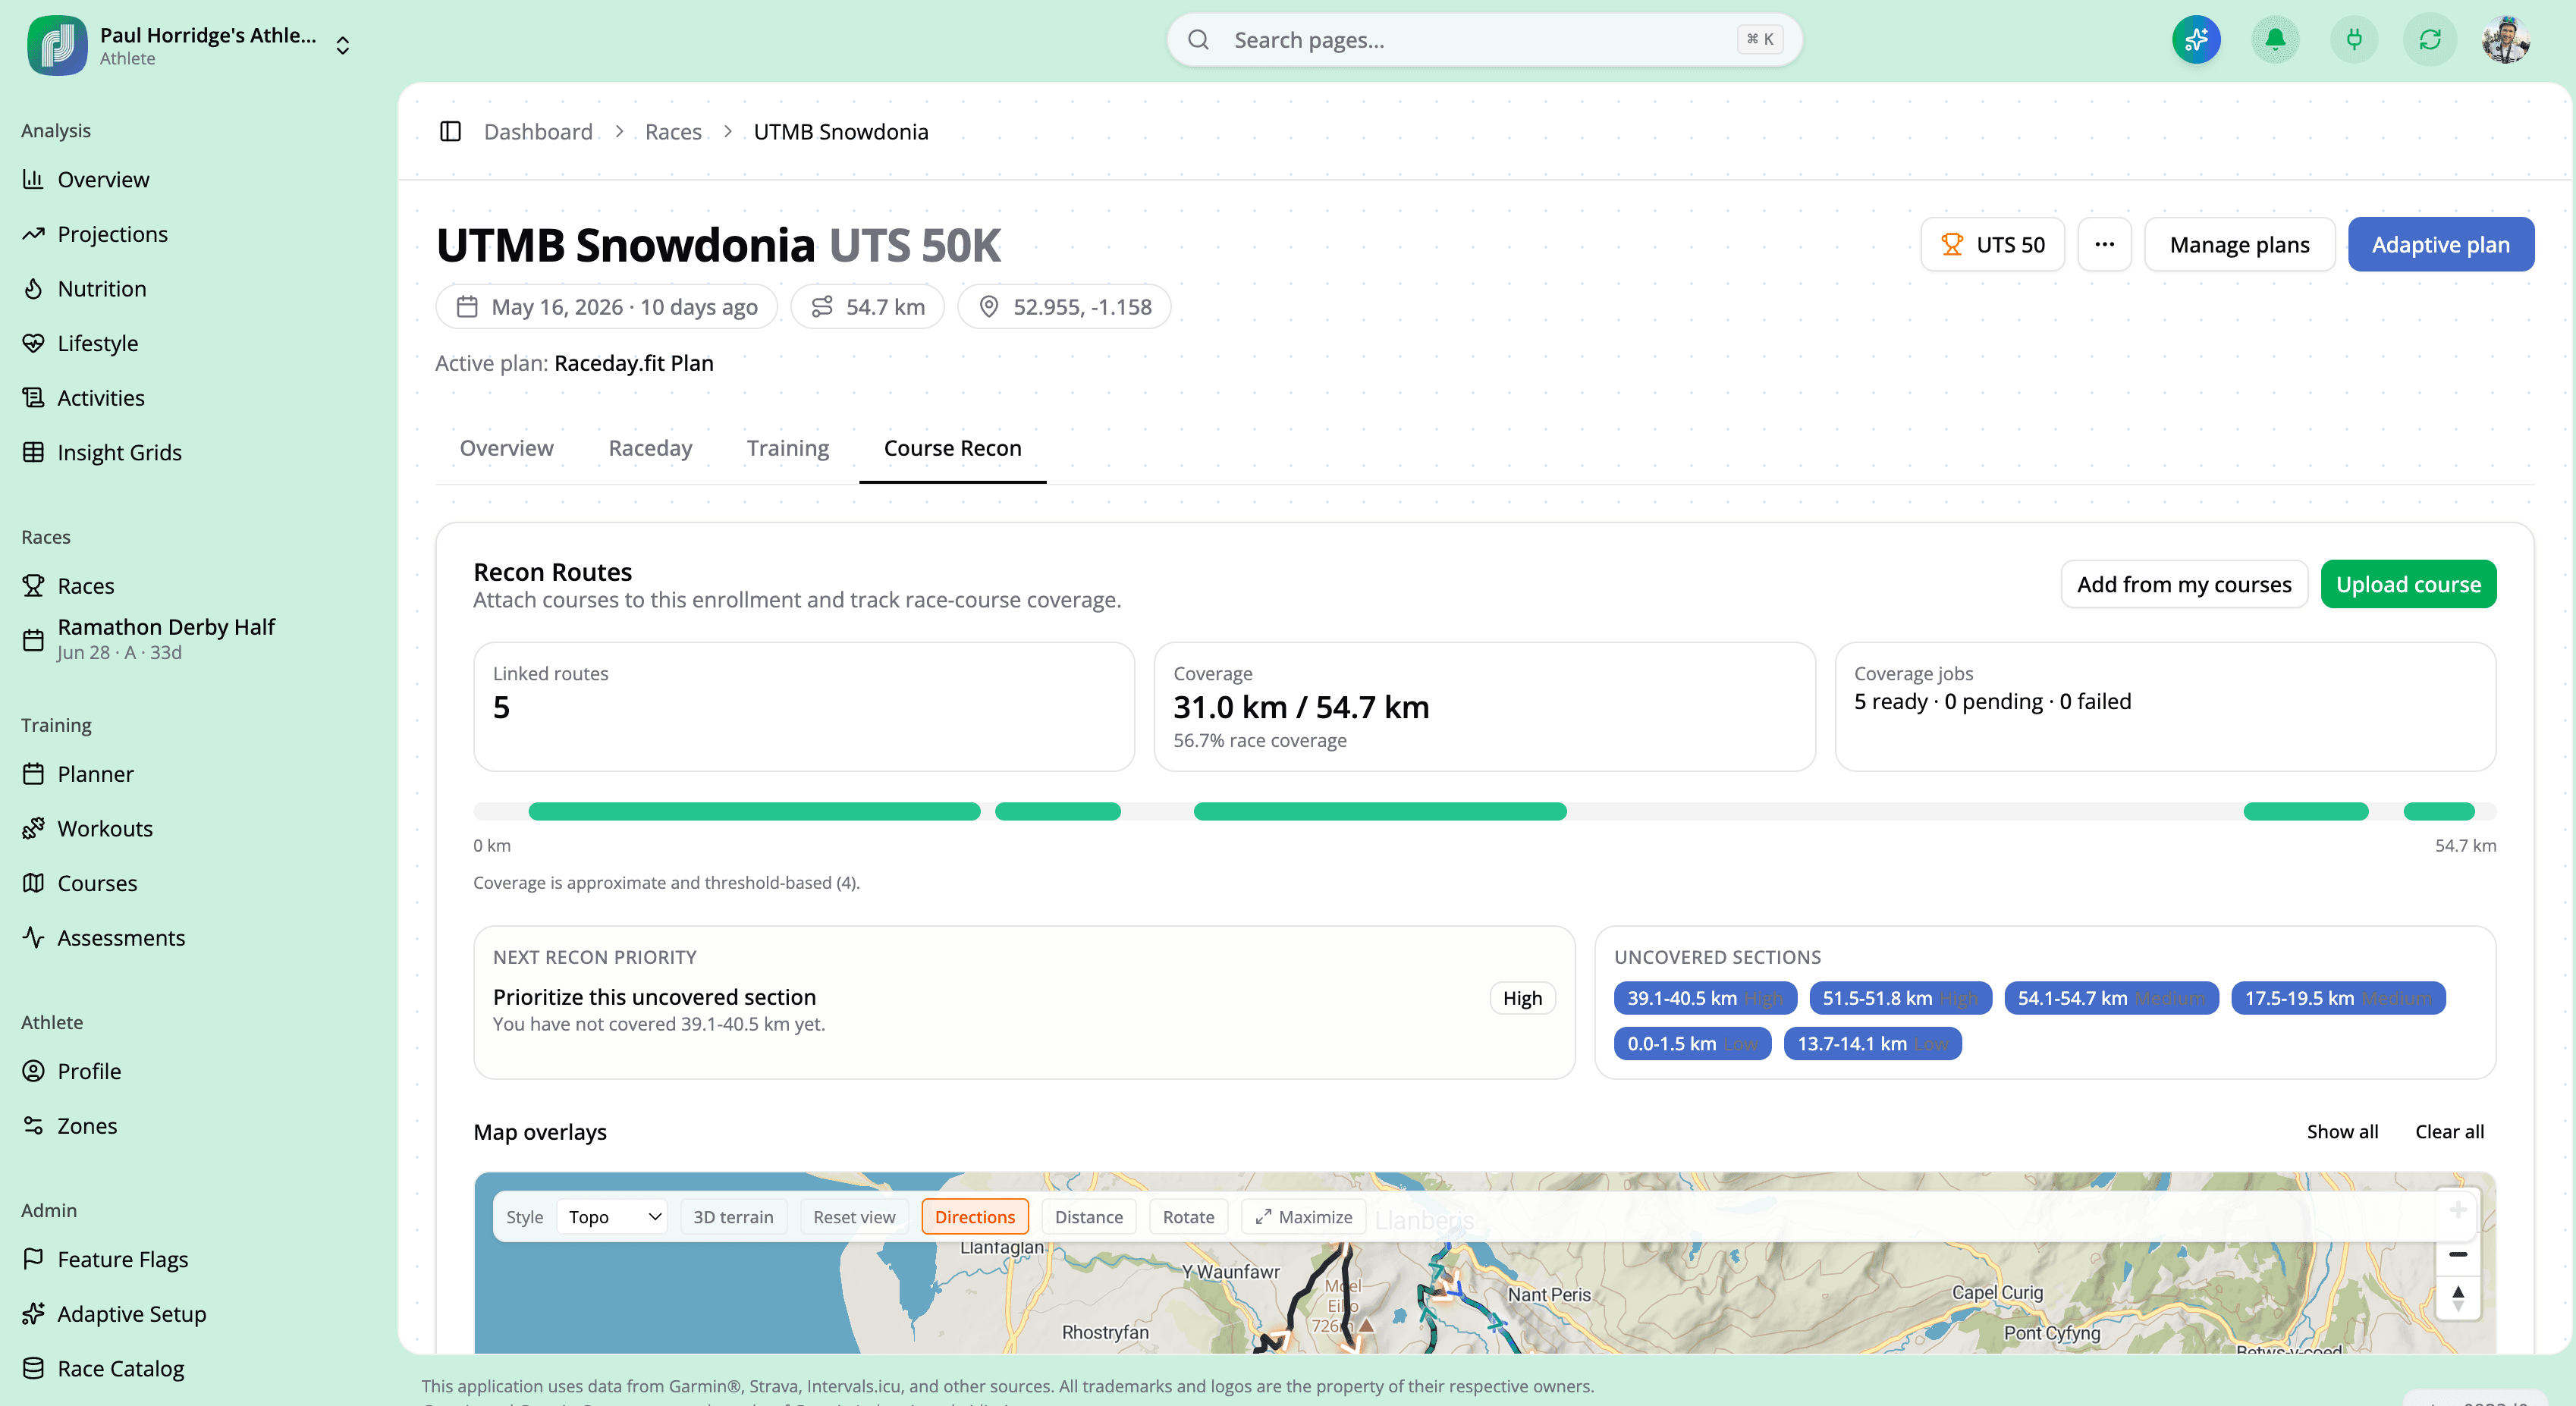Click the sync refresh icon

2430,40
